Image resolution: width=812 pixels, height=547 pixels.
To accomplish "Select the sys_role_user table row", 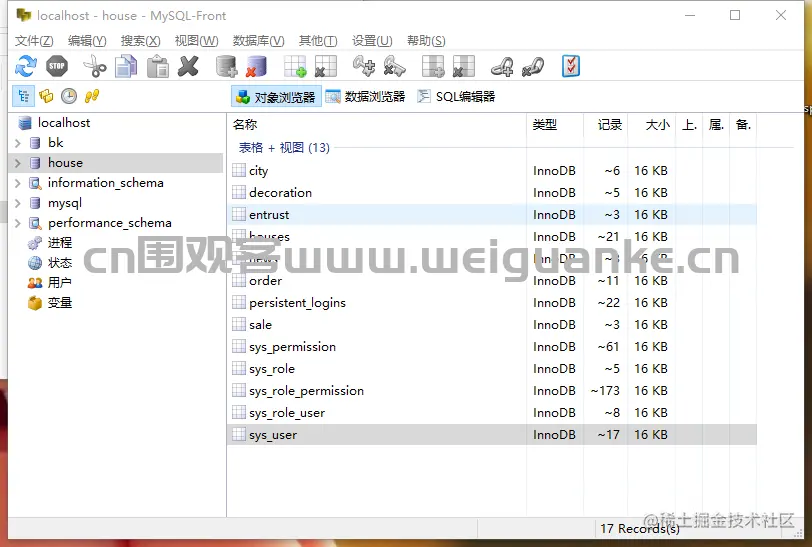I will [x=492, y=413].
